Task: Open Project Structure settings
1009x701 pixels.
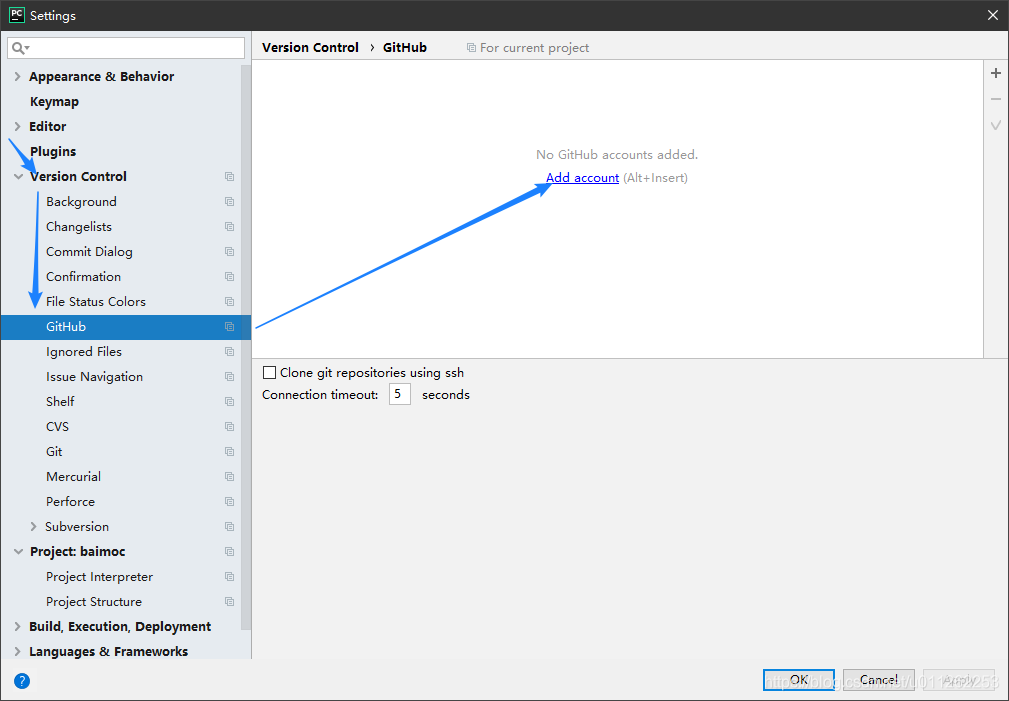Action: click(x=93, y=602)
